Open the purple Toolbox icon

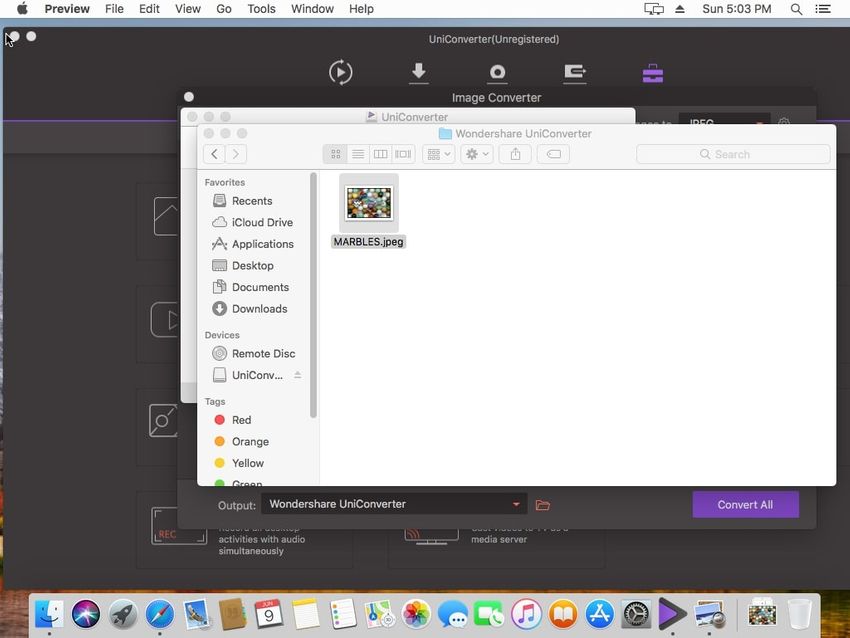coord(652,73)
